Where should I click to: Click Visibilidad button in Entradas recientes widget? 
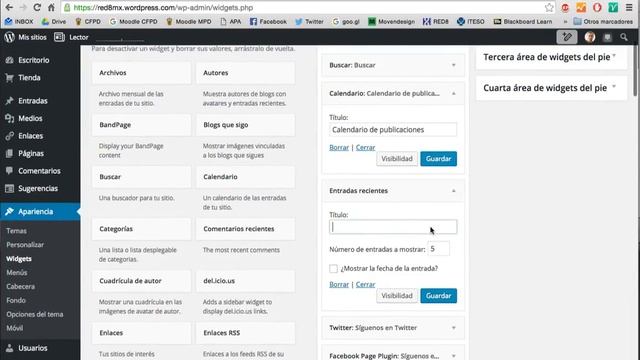(x=397, y=296)
